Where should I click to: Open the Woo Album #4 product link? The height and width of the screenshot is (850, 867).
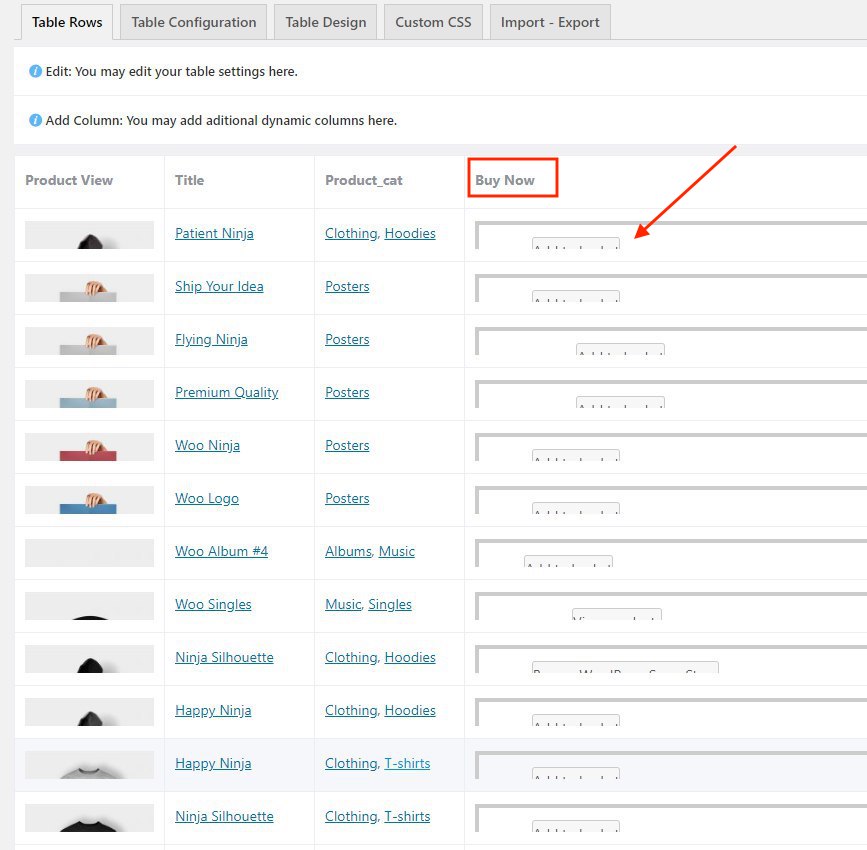coord(221,551)
